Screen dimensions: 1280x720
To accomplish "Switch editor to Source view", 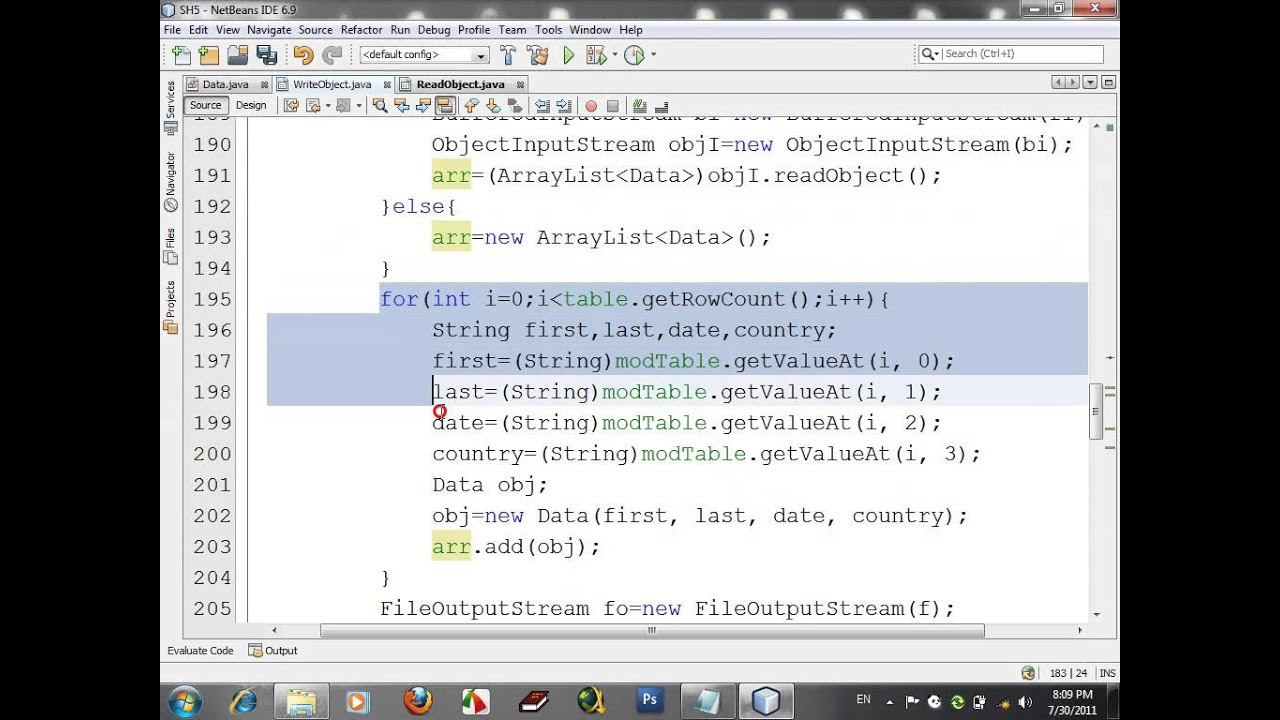I will coord(205,105).
